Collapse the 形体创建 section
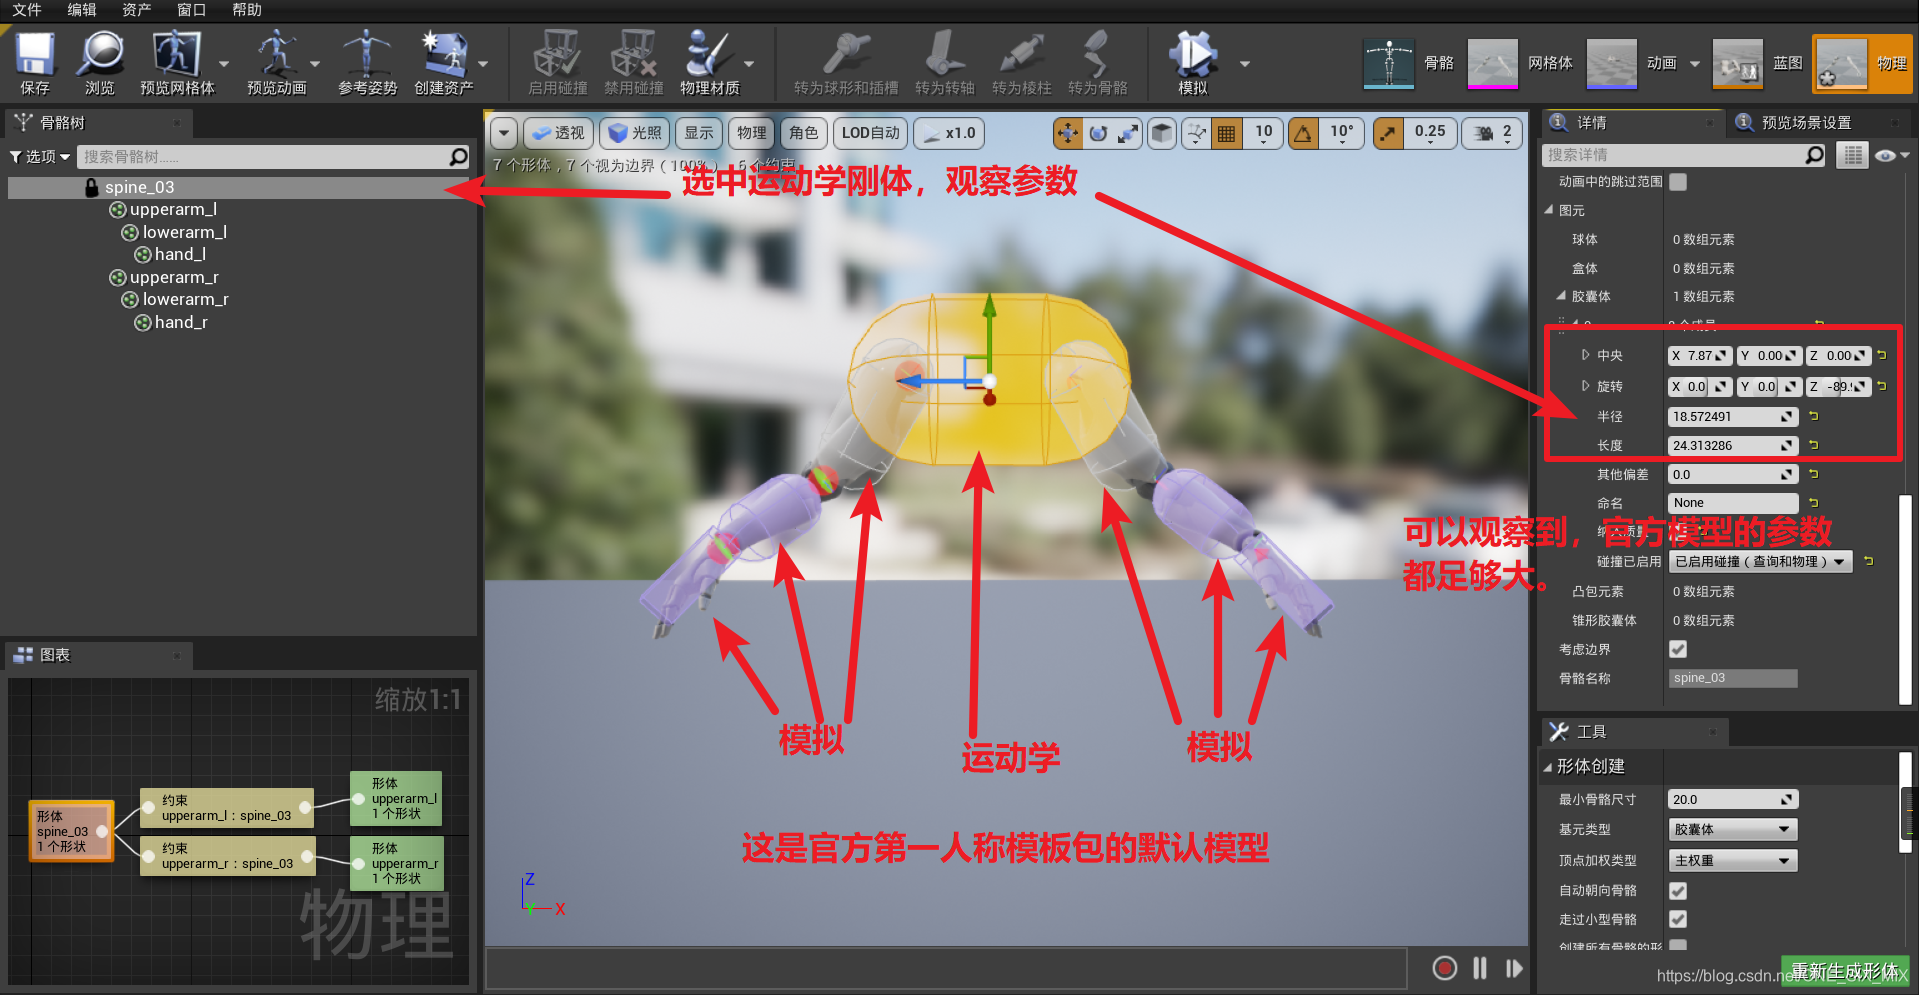 [1549, 766]
